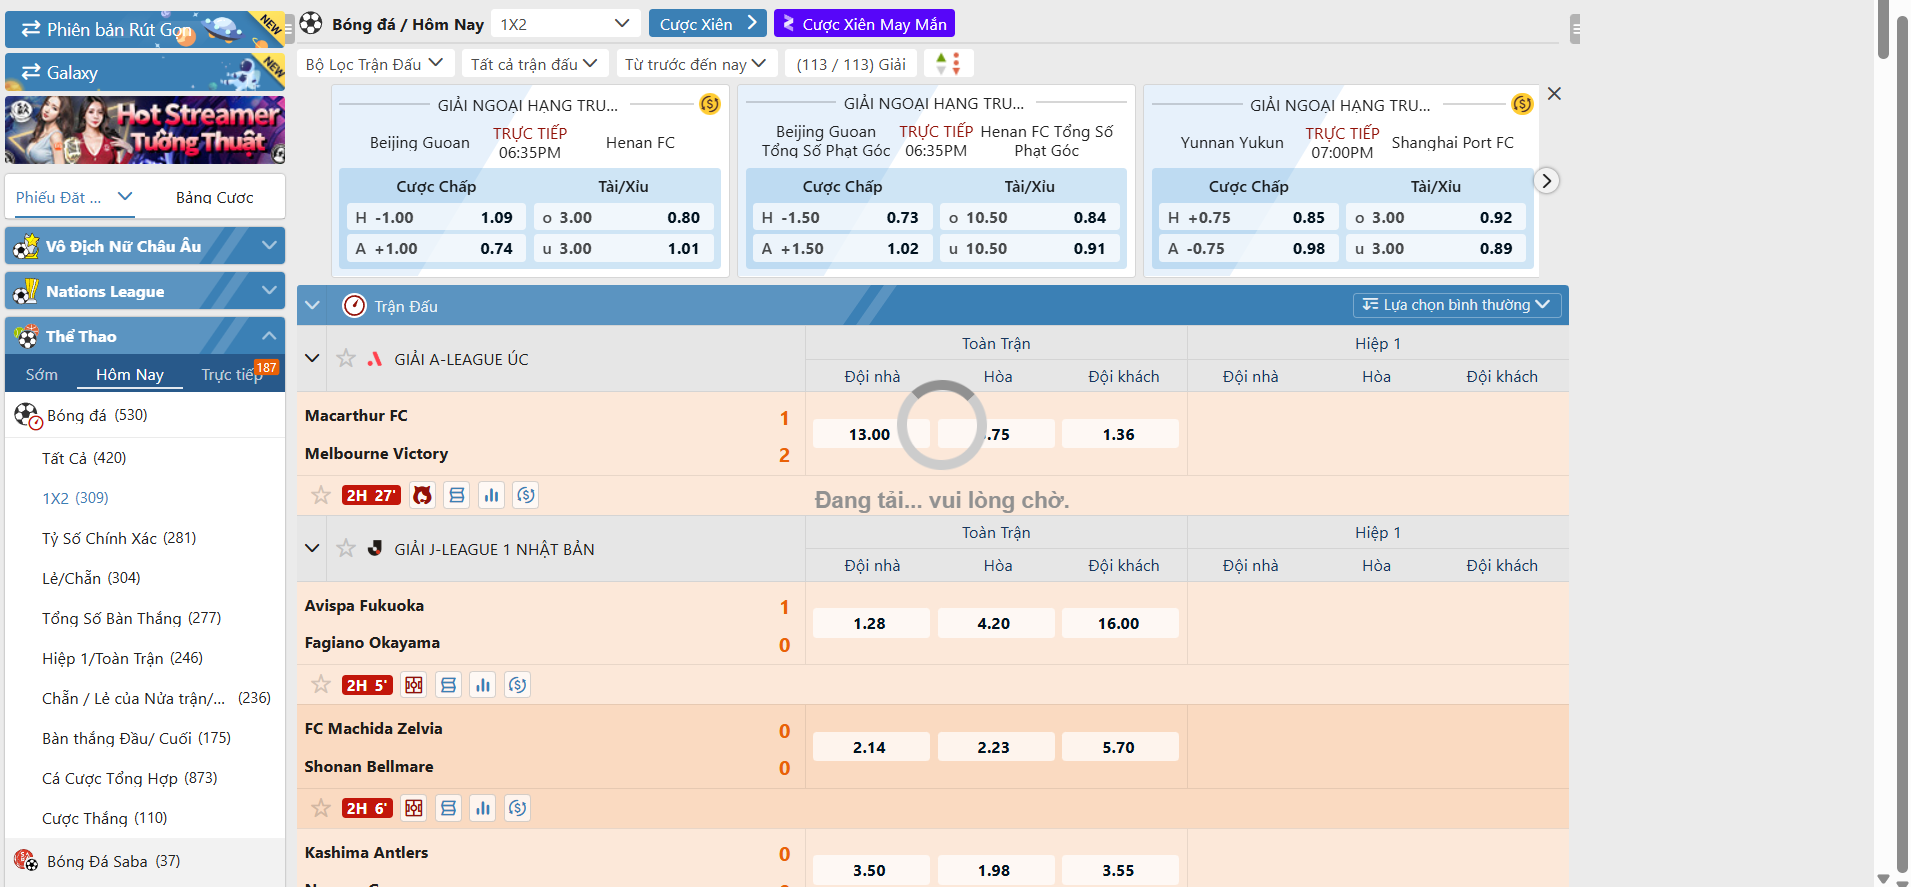Click the Trận Đấu clock icon
1911x887 pixels.
pos(354,305)
